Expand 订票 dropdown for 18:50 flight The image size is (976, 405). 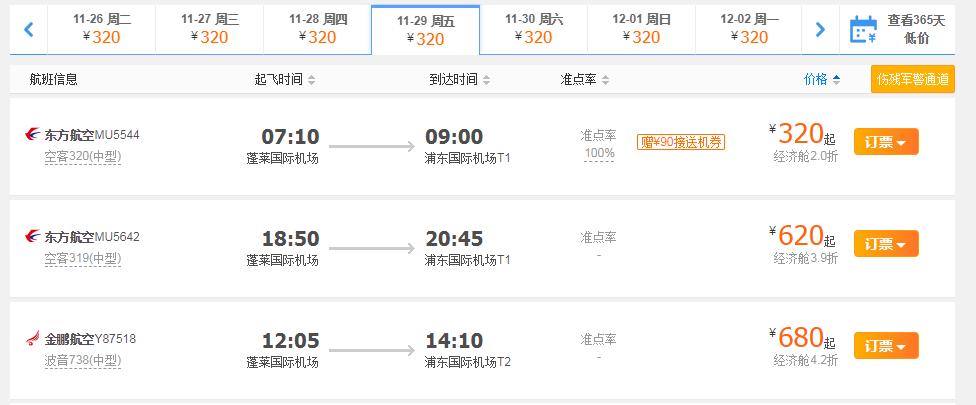click(x=885, y=244)
